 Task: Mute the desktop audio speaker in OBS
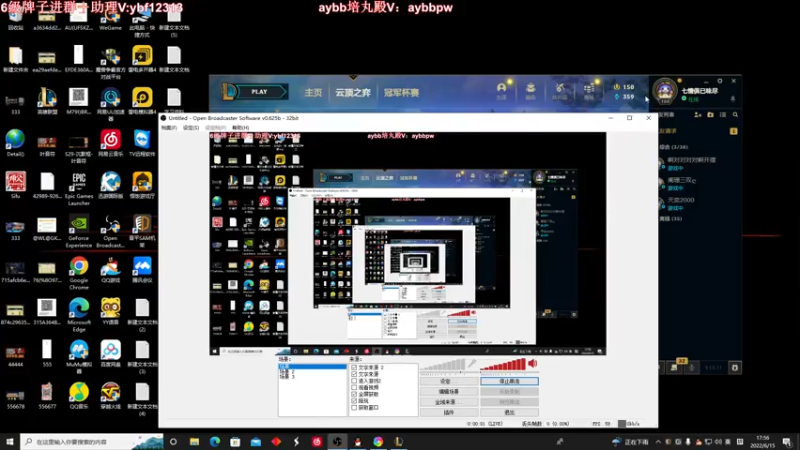point(532,363)
